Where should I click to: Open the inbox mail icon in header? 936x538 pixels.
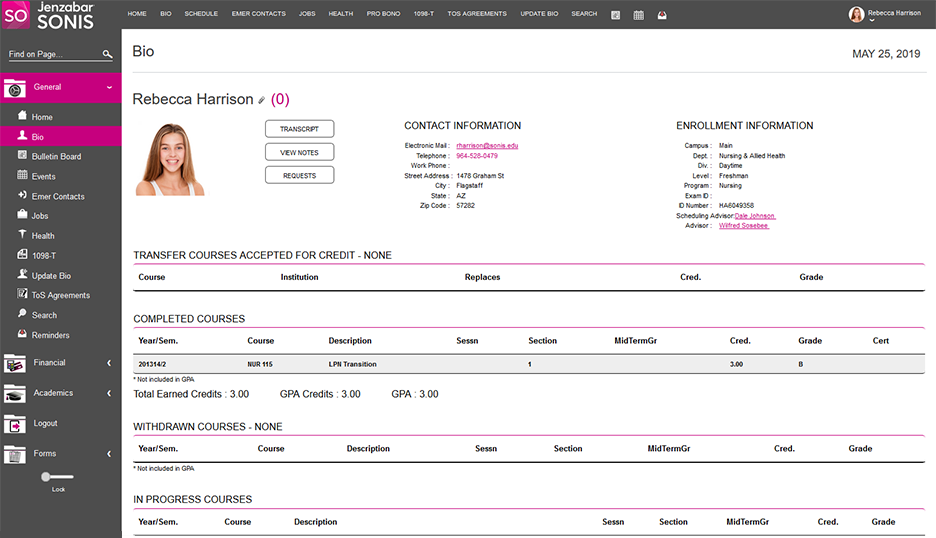click(x=662, y=15)
